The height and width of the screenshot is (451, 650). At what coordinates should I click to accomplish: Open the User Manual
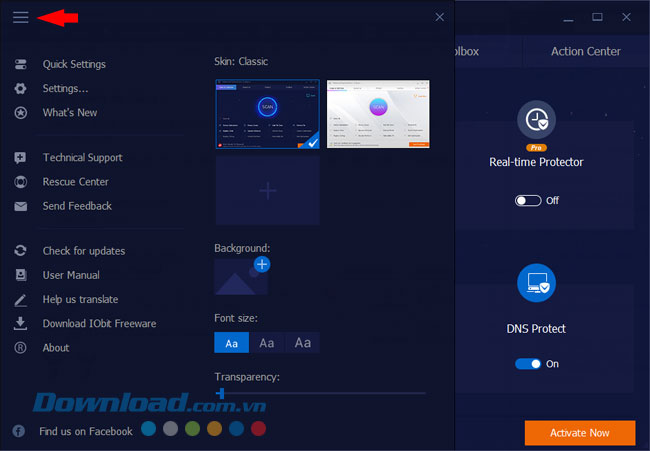[x=71, y=275]
